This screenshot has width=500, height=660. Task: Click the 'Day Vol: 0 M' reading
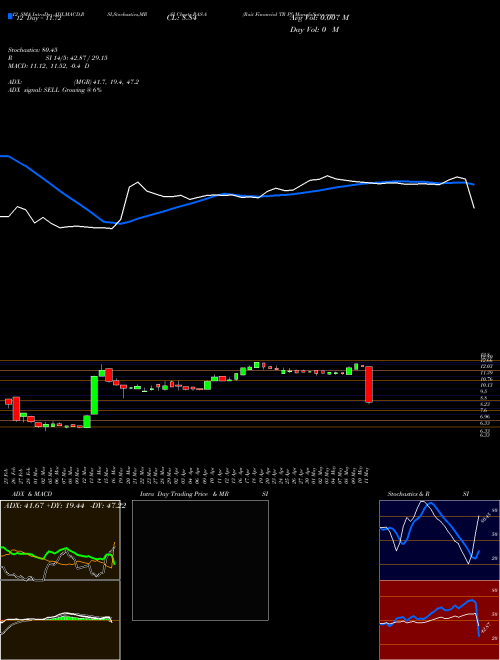tap(314, 30)
